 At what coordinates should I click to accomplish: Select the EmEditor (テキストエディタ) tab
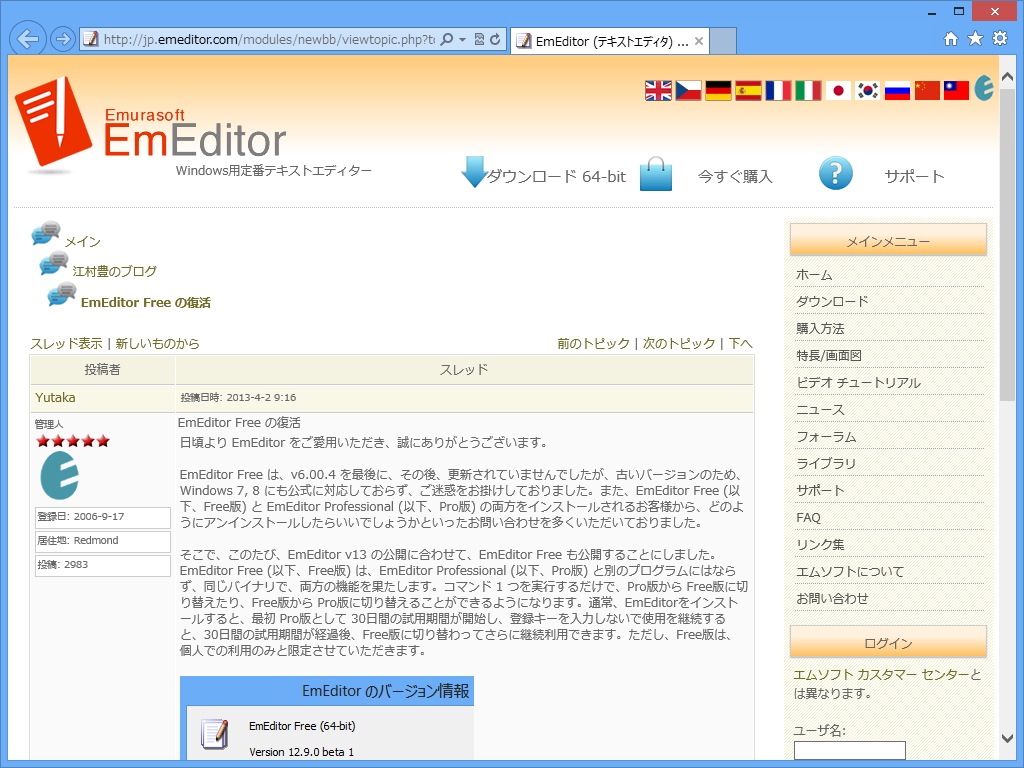coord(609,41)
